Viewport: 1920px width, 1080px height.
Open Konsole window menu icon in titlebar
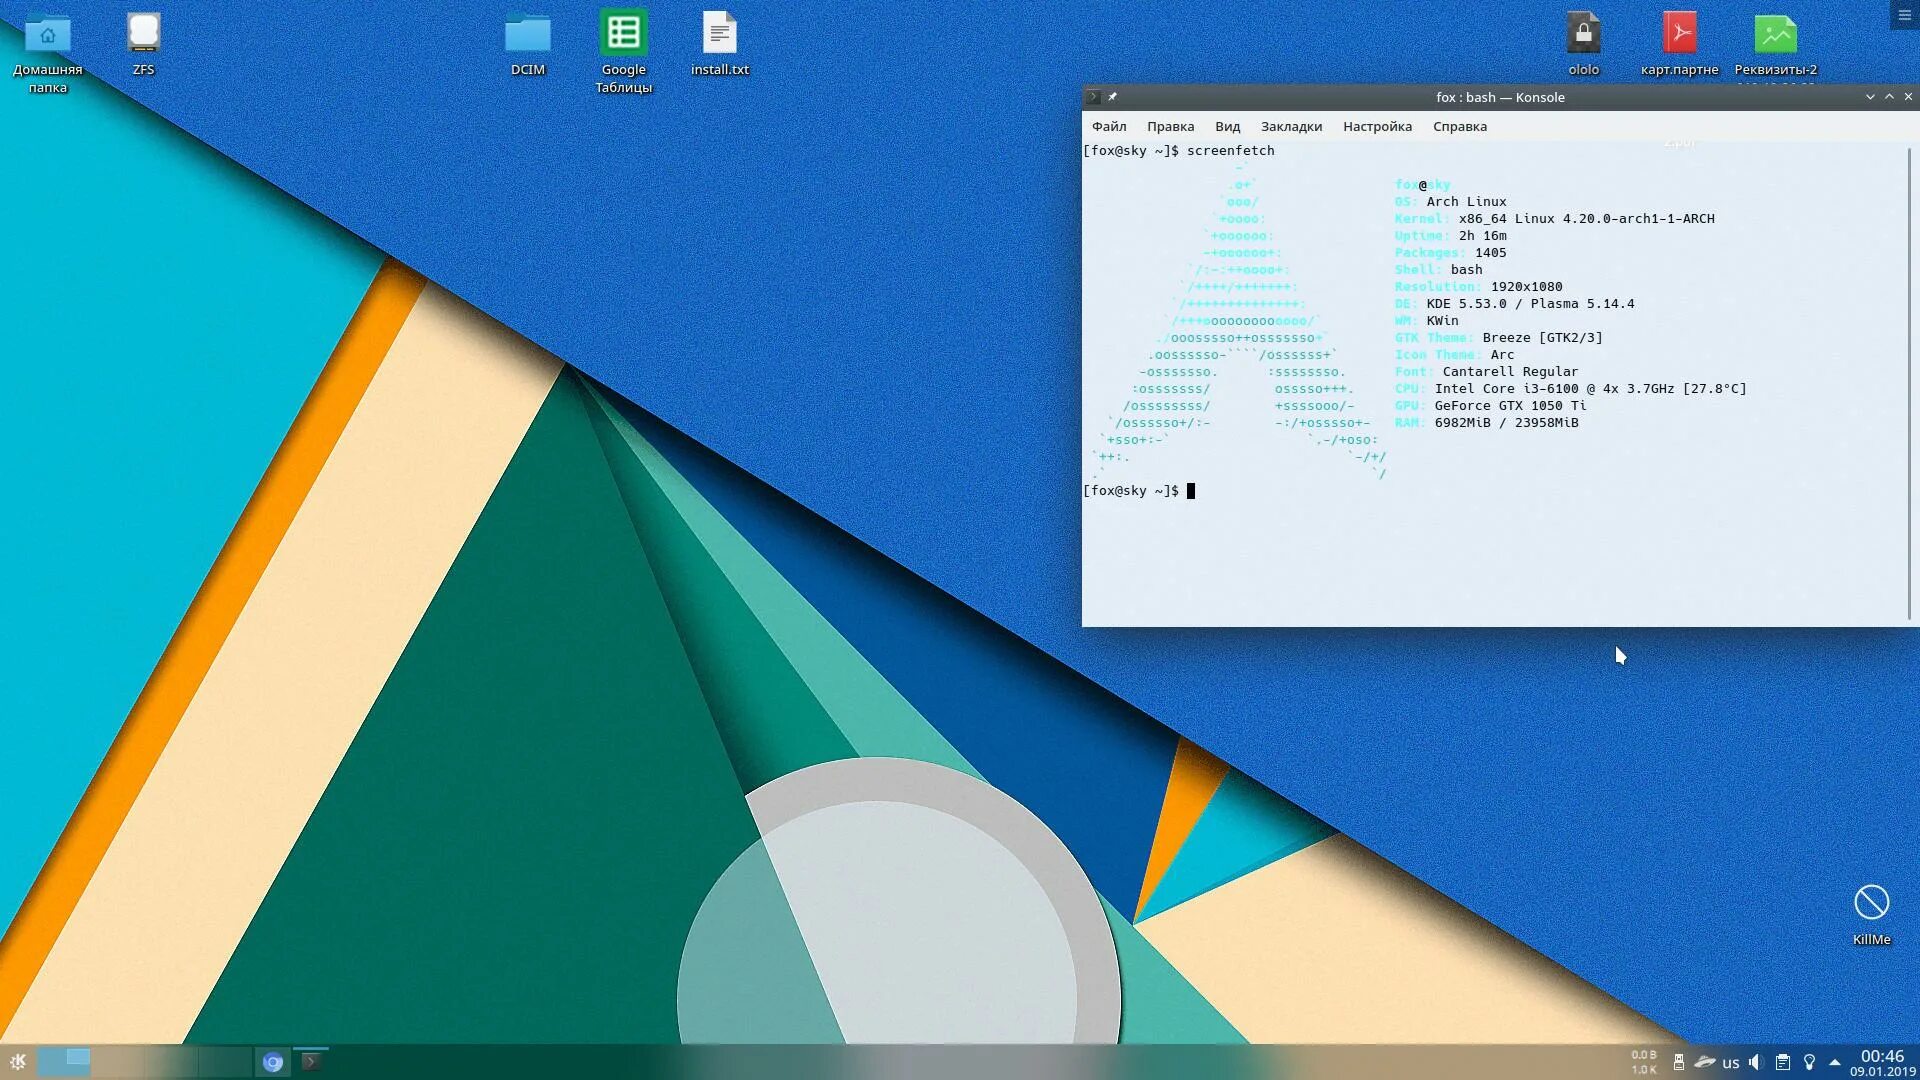tap(1093, 97)
